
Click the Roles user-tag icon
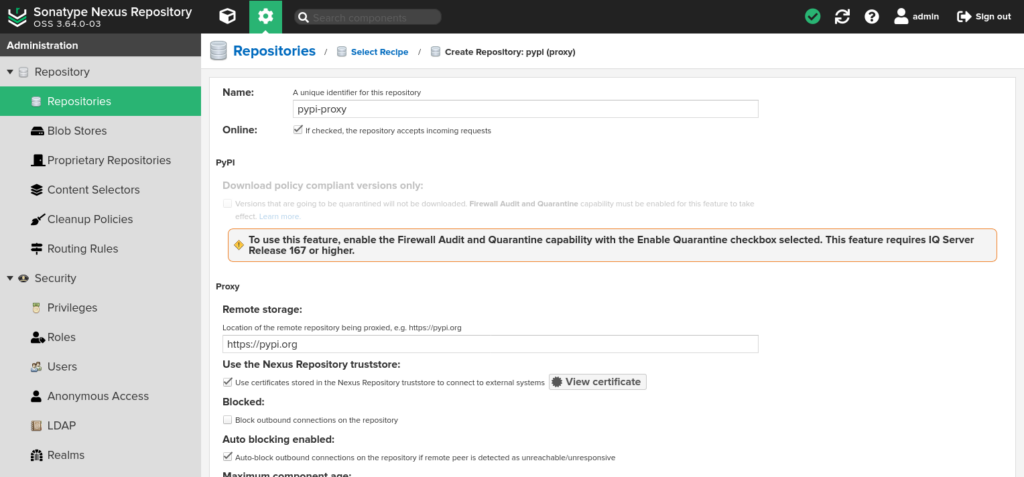tap(37, 337)
